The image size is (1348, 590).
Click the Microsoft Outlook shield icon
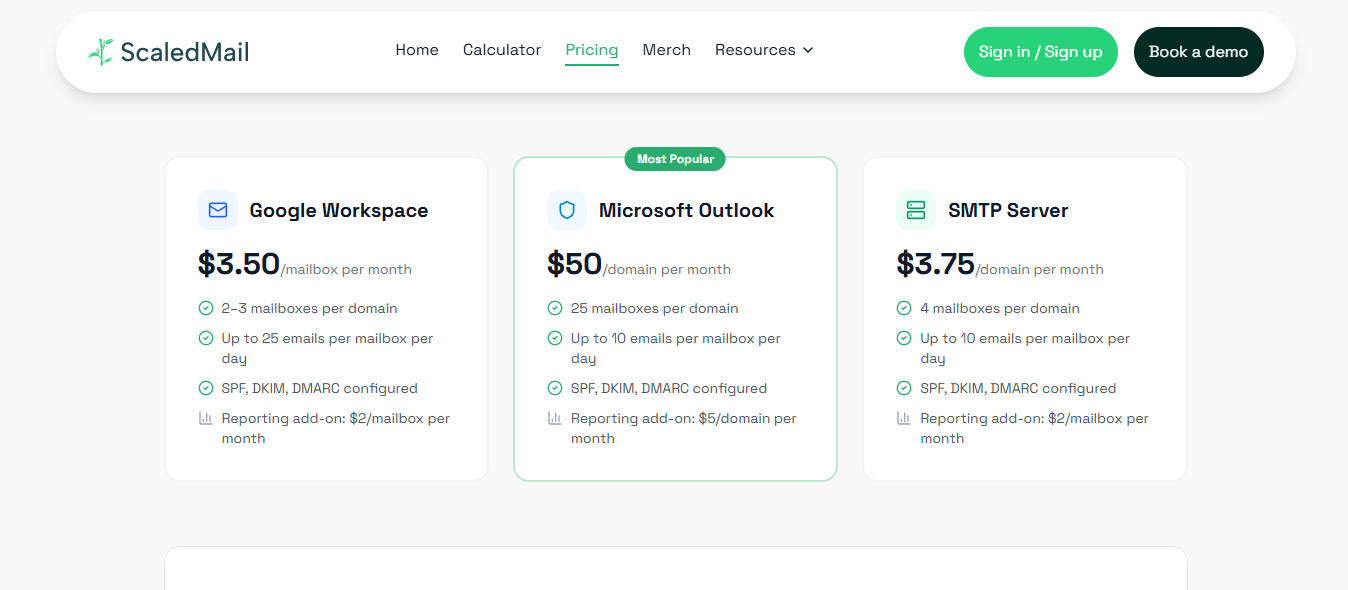click(x=567, y=210)
